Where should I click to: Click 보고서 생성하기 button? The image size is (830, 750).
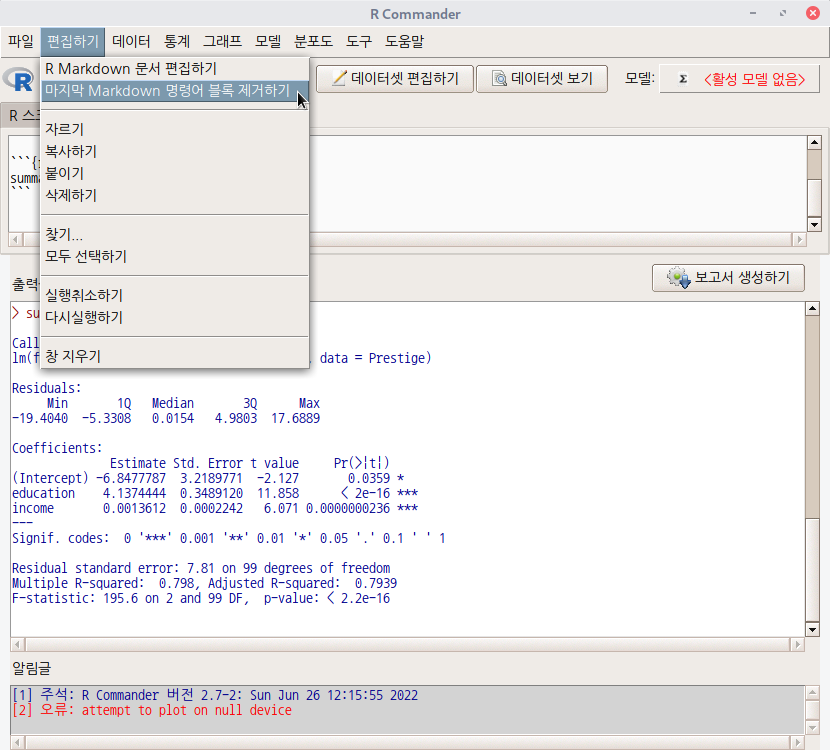728,278
